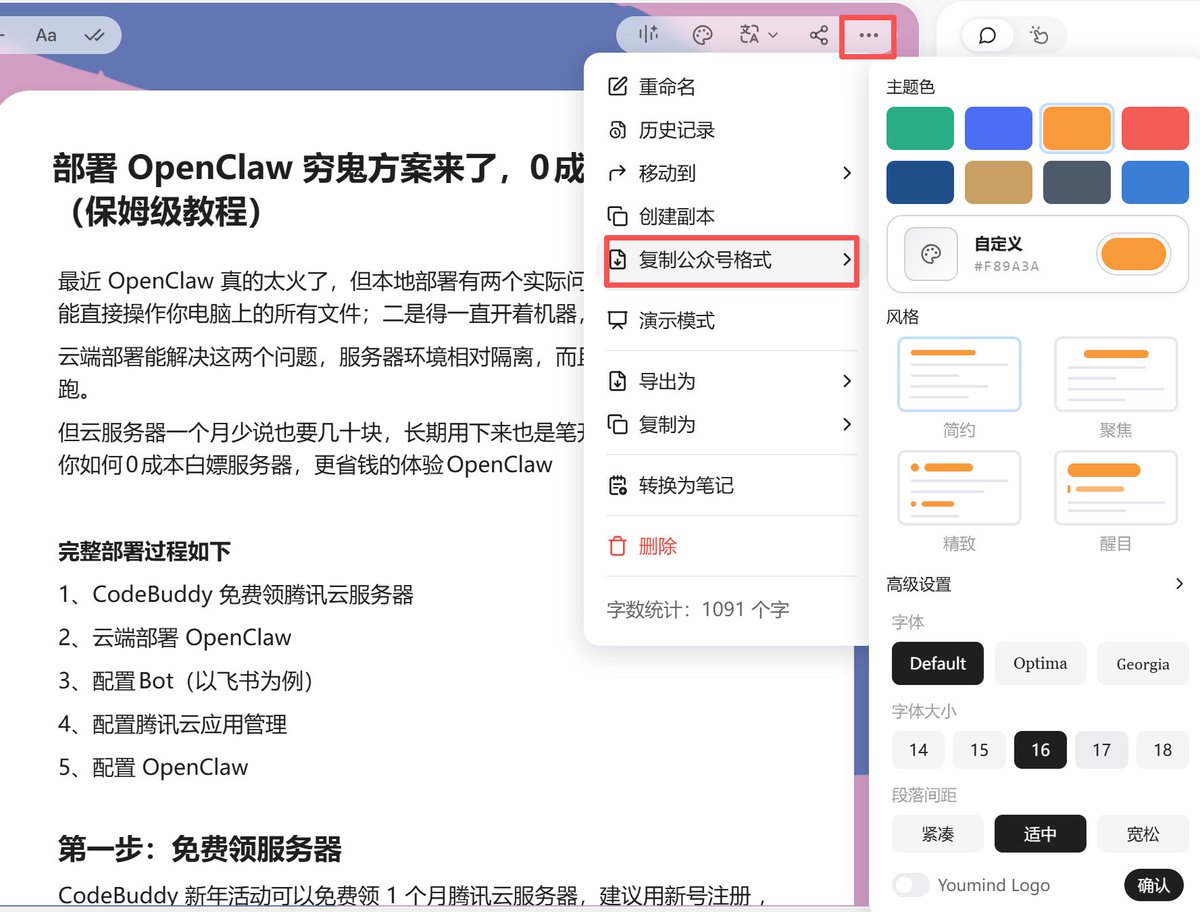The image size is (1200, 912).
Task: Start 演示模式 from the menu
Action: click(731, 321)
